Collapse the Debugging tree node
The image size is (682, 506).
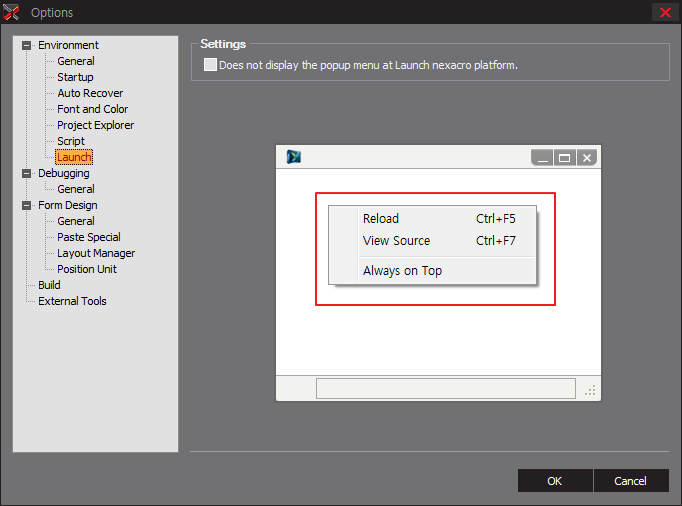[x=27, y=173]
